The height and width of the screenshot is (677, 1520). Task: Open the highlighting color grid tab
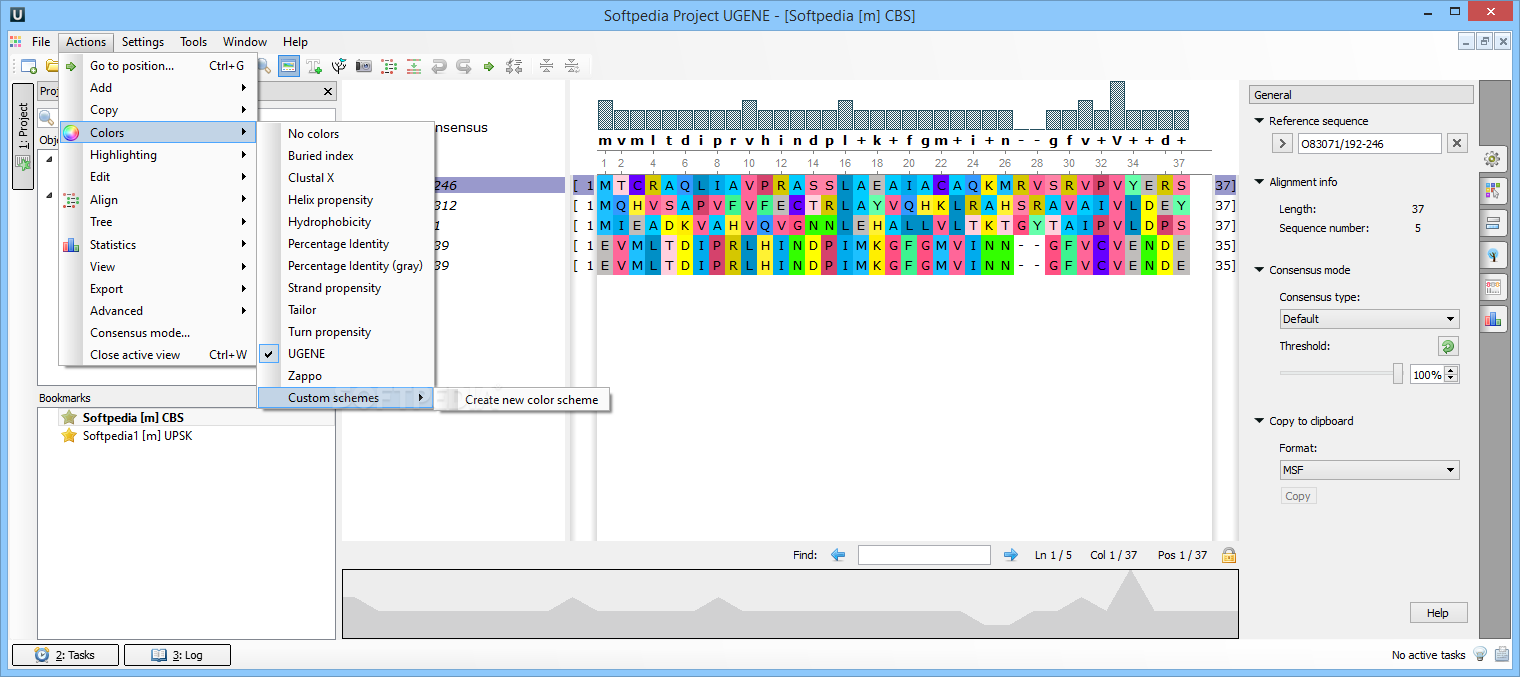point(1492,190)
